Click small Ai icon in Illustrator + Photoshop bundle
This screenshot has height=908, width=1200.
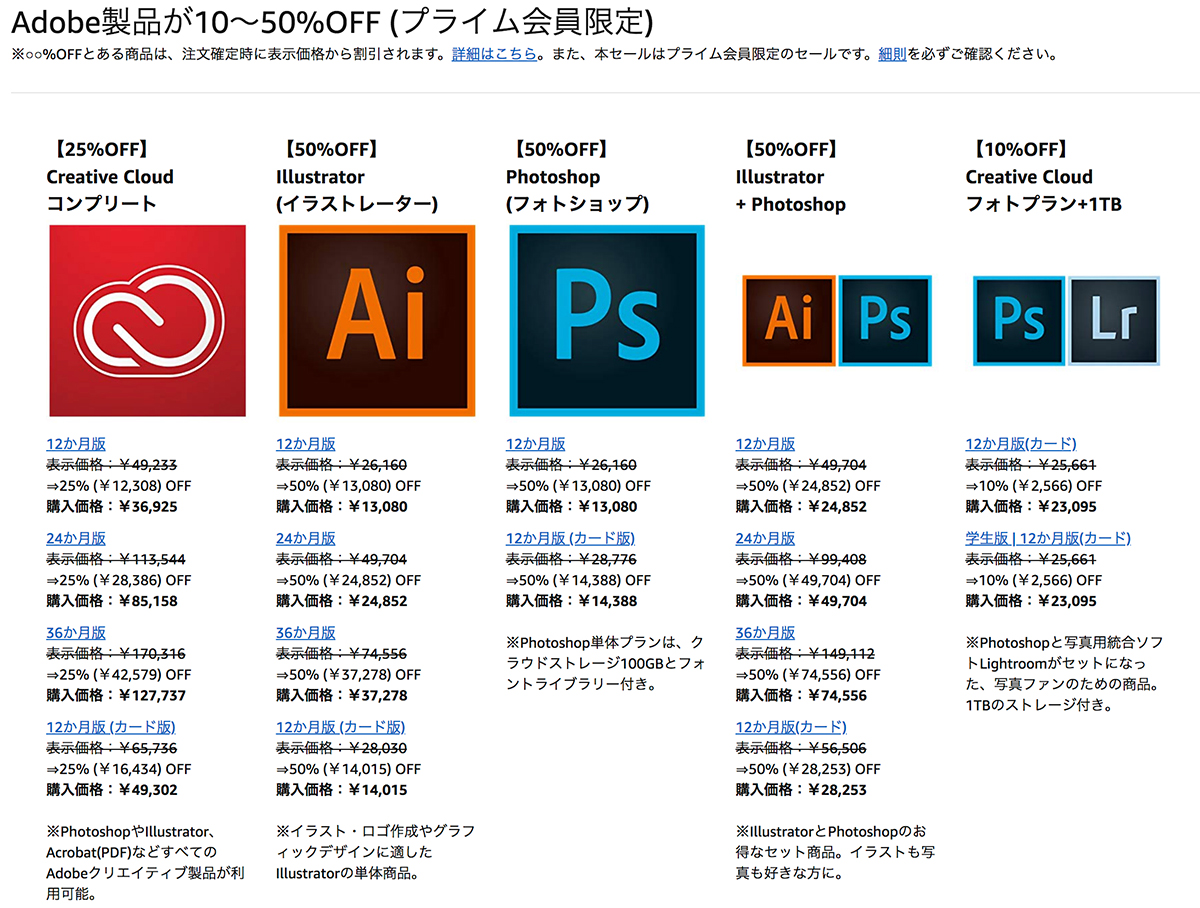click(x=788, y=321)
